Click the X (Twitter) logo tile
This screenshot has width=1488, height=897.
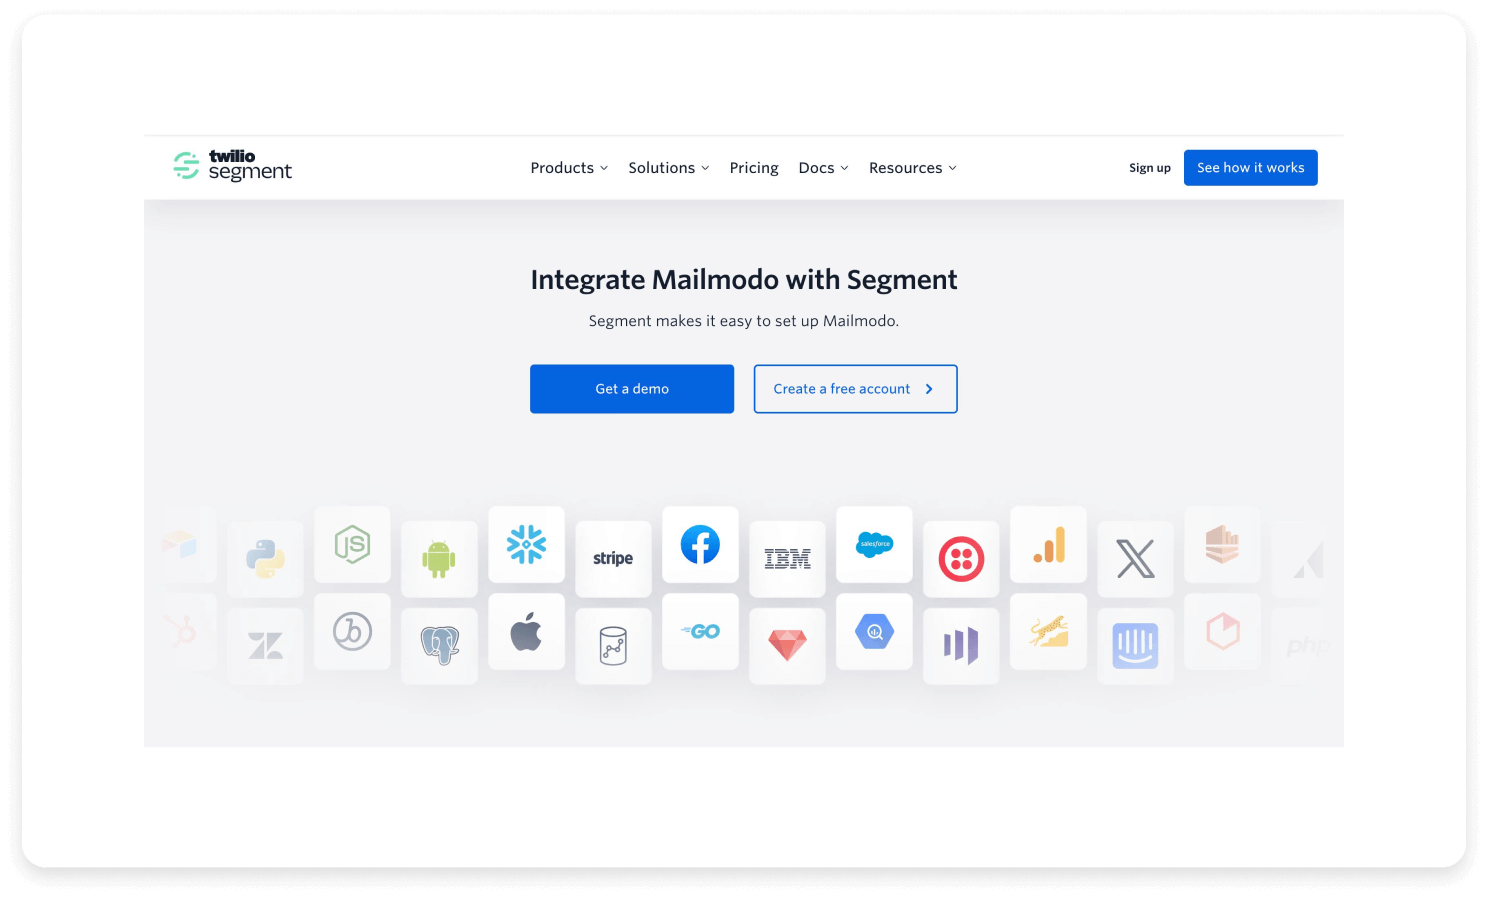[x=1135, y=559]
